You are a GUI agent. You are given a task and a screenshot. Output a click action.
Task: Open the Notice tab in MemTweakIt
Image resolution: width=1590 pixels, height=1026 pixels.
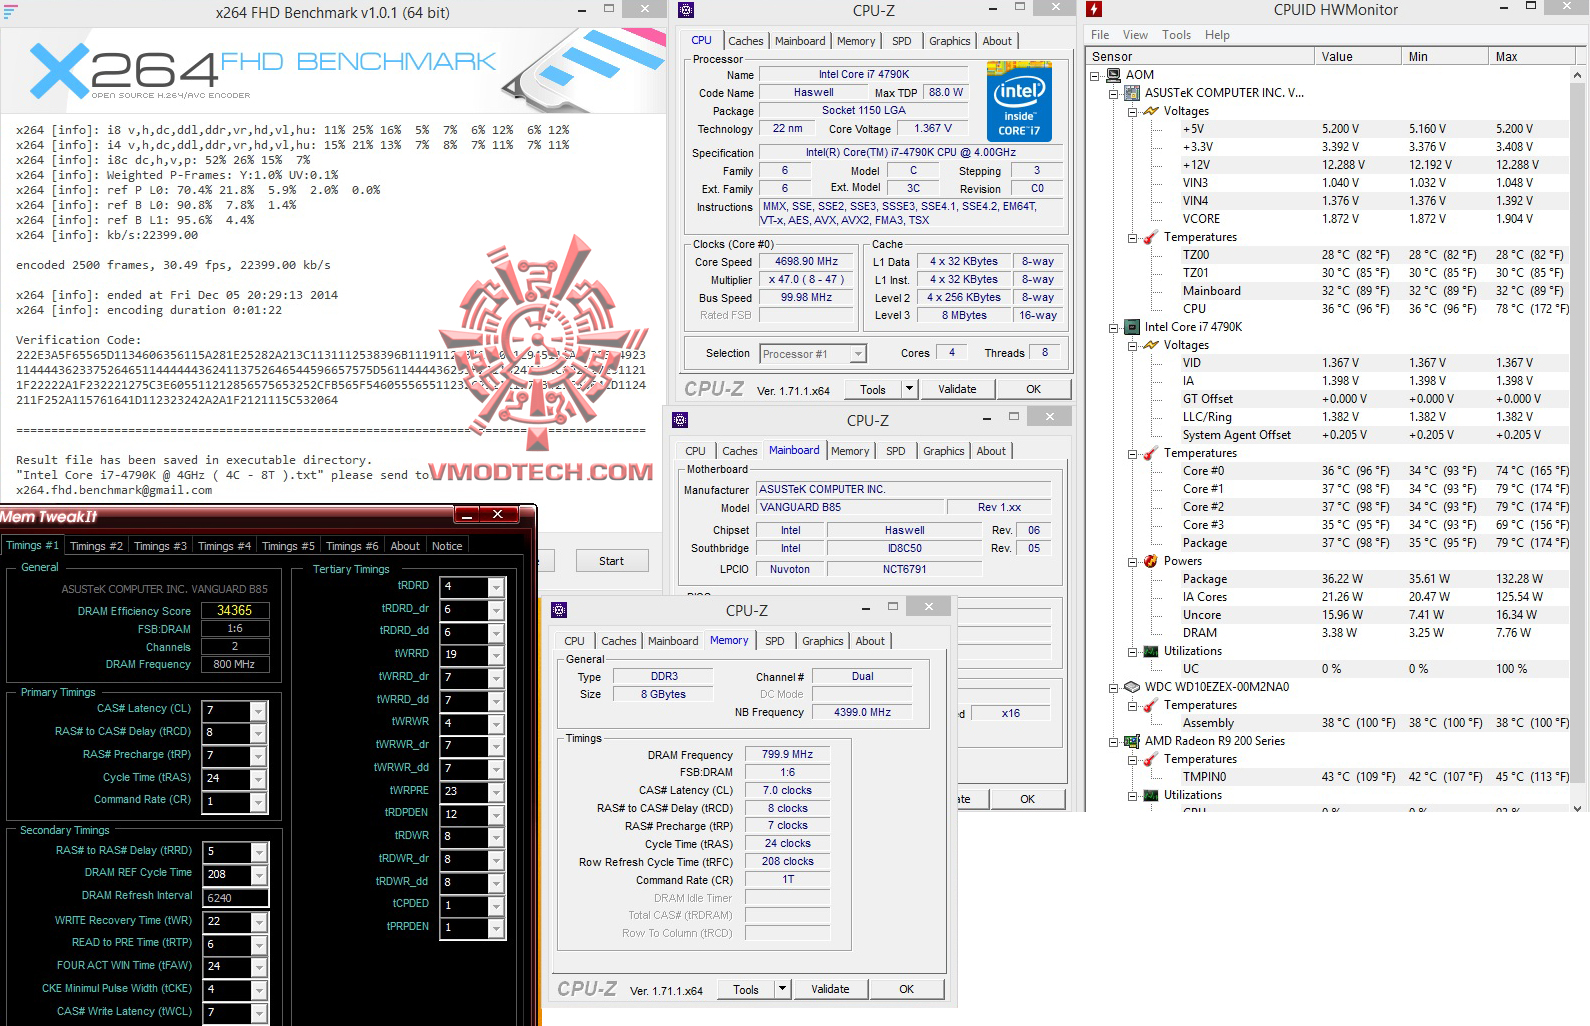click(x=447, y=546)
